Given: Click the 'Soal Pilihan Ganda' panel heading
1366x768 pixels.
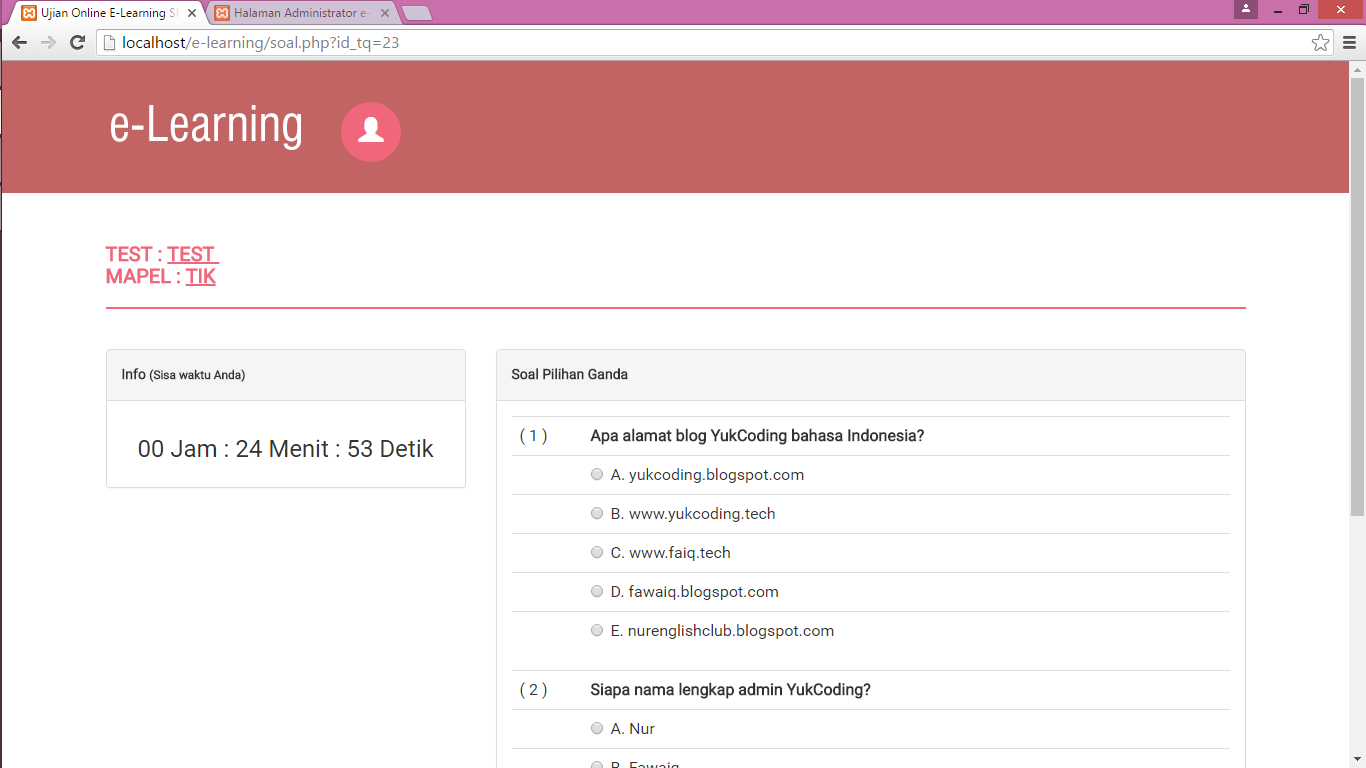Looking at the screenshot, I should pyautogui.click(x=570, y=374).
